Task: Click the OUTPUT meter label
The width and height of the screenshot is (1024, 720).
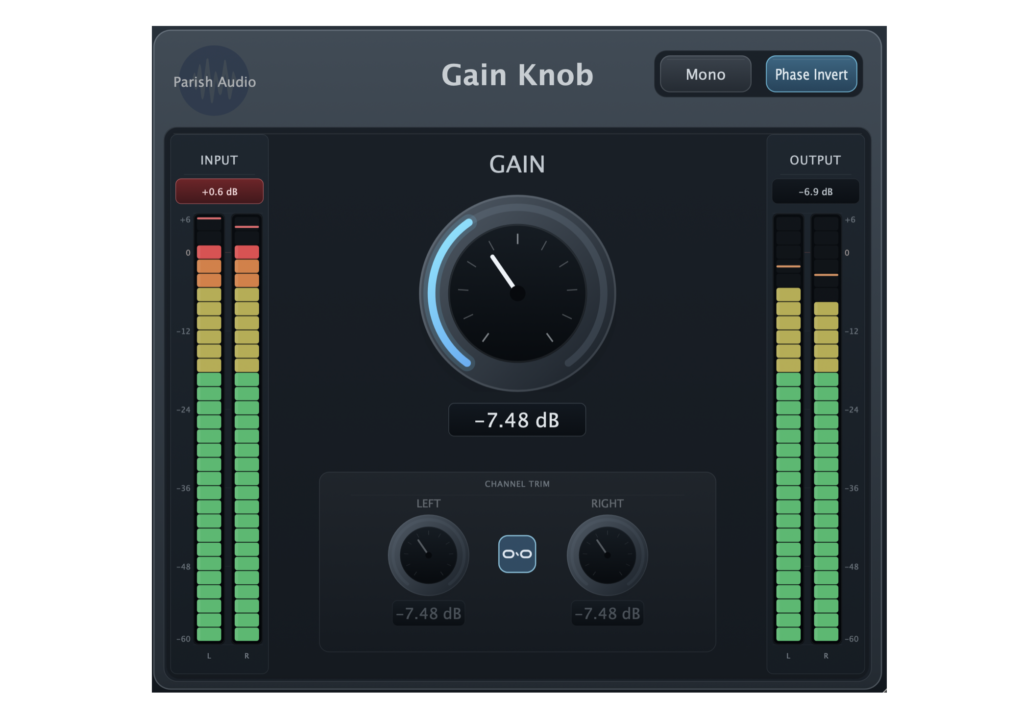Action: (815, 160)
